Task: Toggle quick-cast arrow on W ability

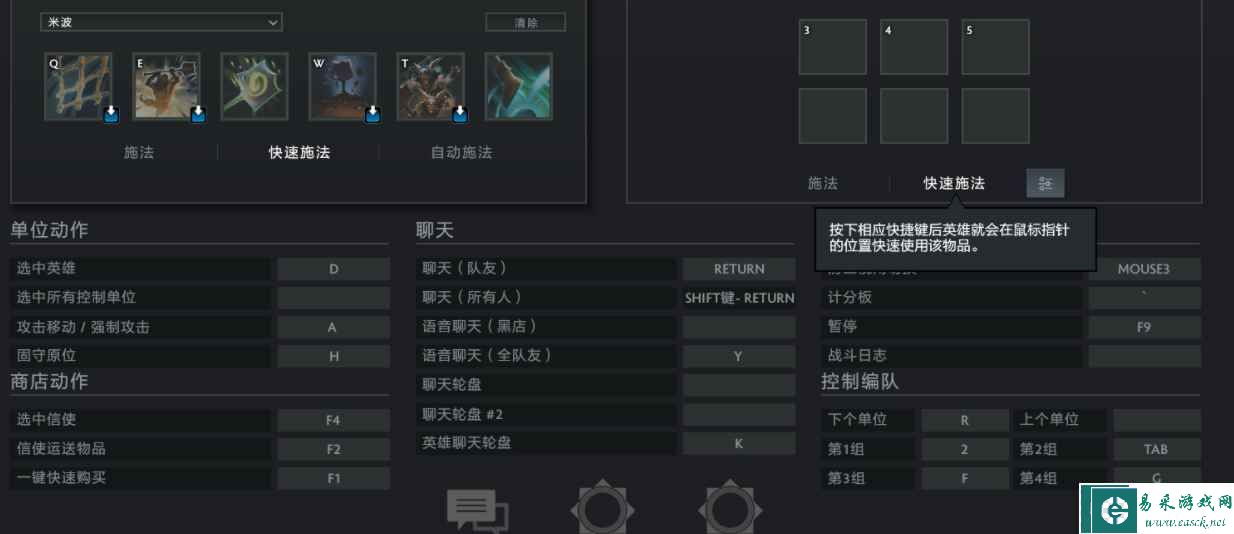Action: (372, 114)
